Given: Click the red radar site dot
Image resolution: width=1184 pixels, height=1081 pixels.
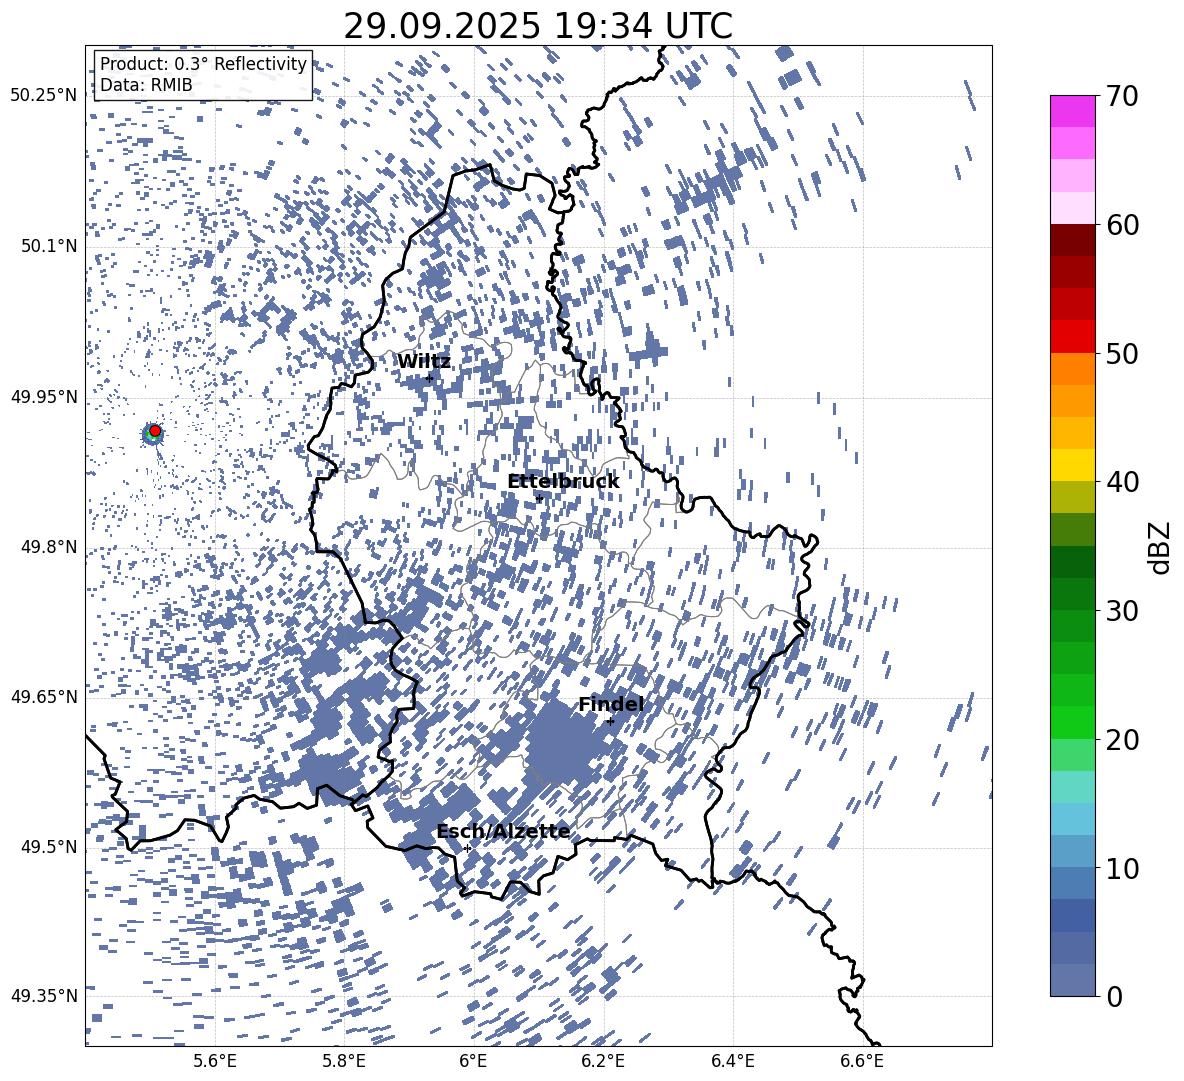Looking at the screenshot, I should click(x=155, y=430).
